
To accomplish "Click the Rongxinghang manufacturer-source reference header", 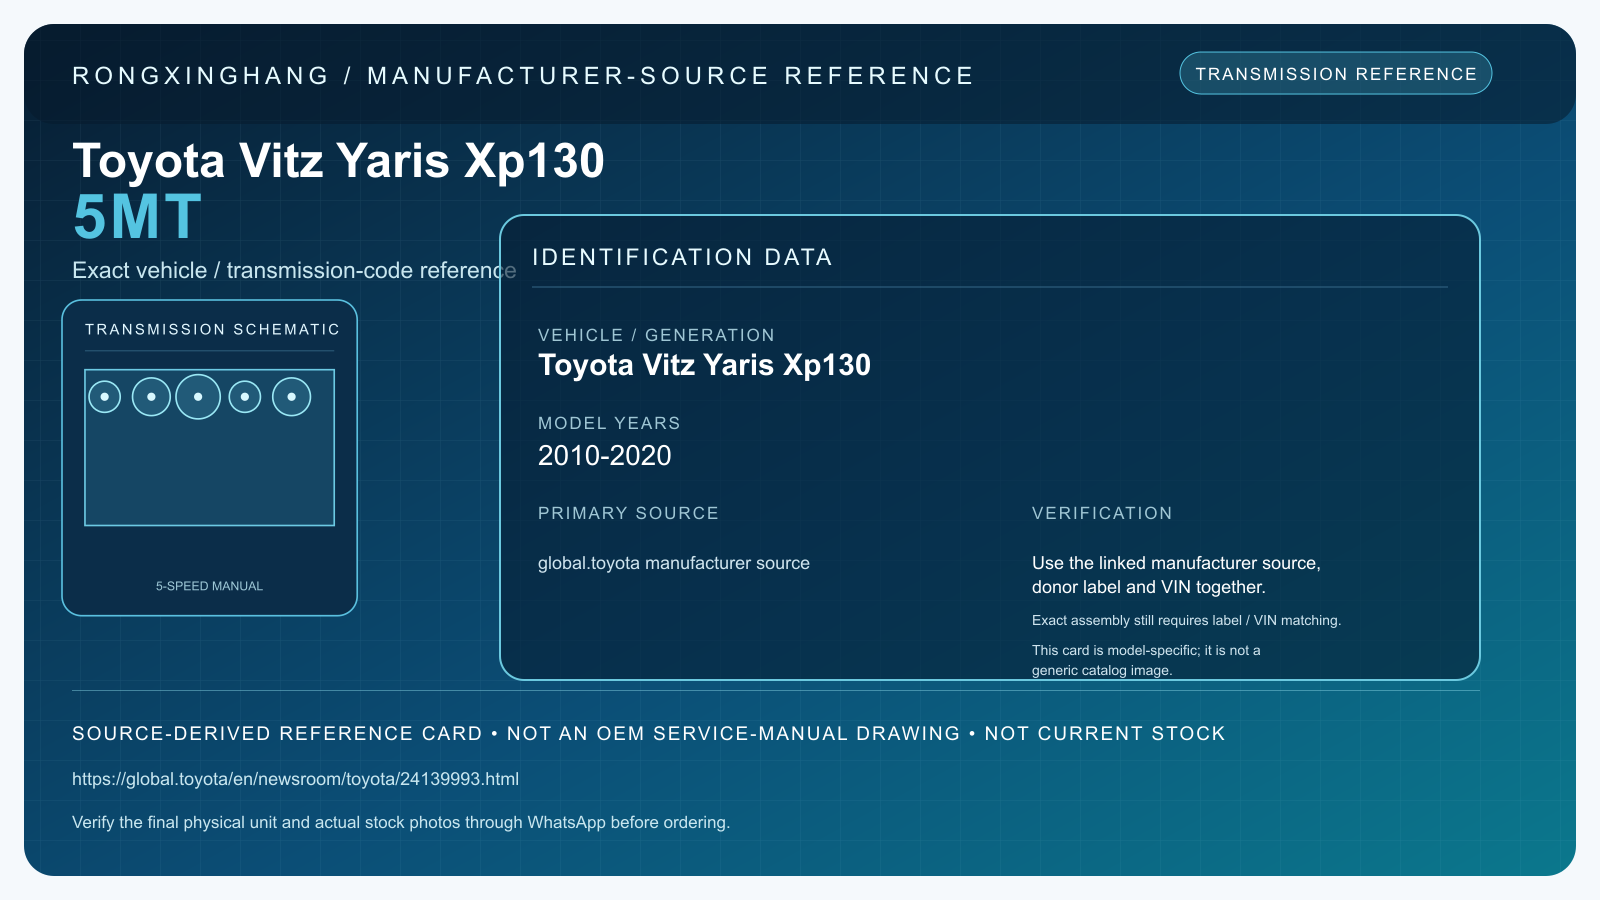I will 523,76.
